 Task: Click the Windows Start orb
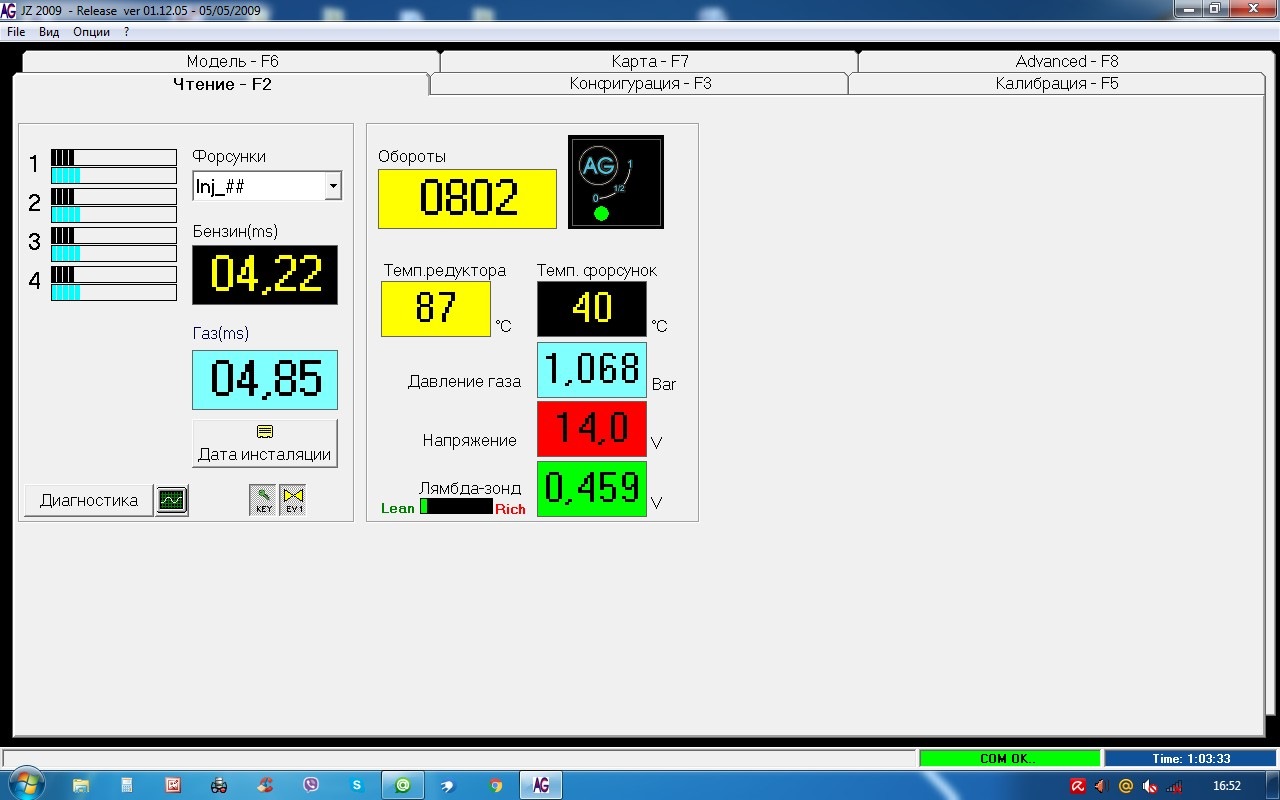tap(27, 783)
